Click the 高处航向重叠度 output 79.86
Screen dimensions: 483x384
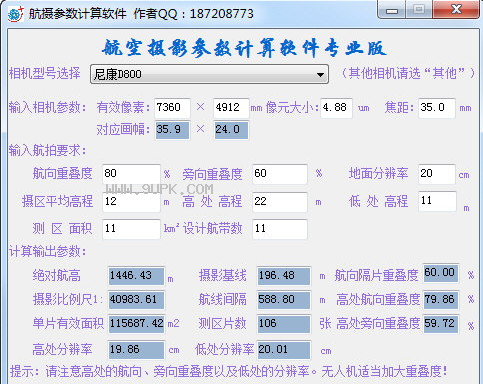click(x=441, y=300)
